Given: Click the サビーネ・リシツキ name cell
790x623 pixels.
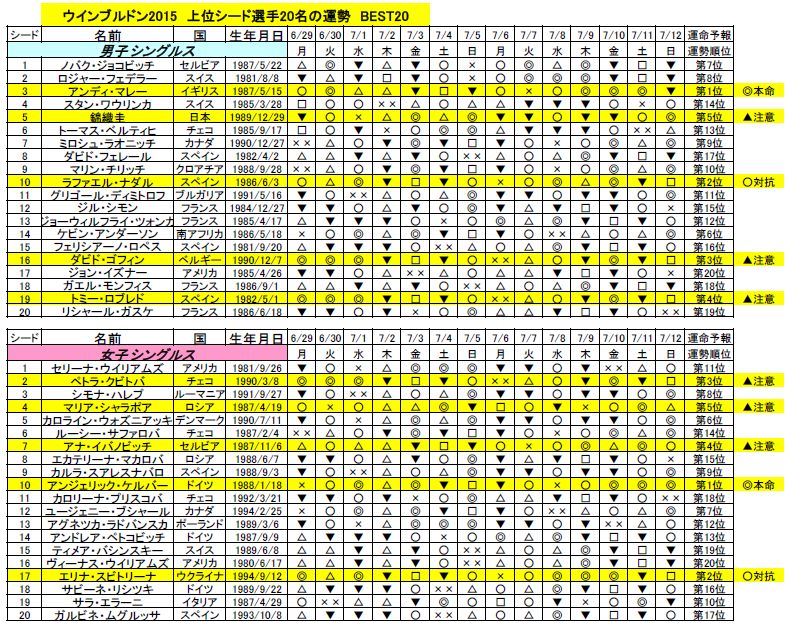Looking at the screenshot, I should coord(108,589).
